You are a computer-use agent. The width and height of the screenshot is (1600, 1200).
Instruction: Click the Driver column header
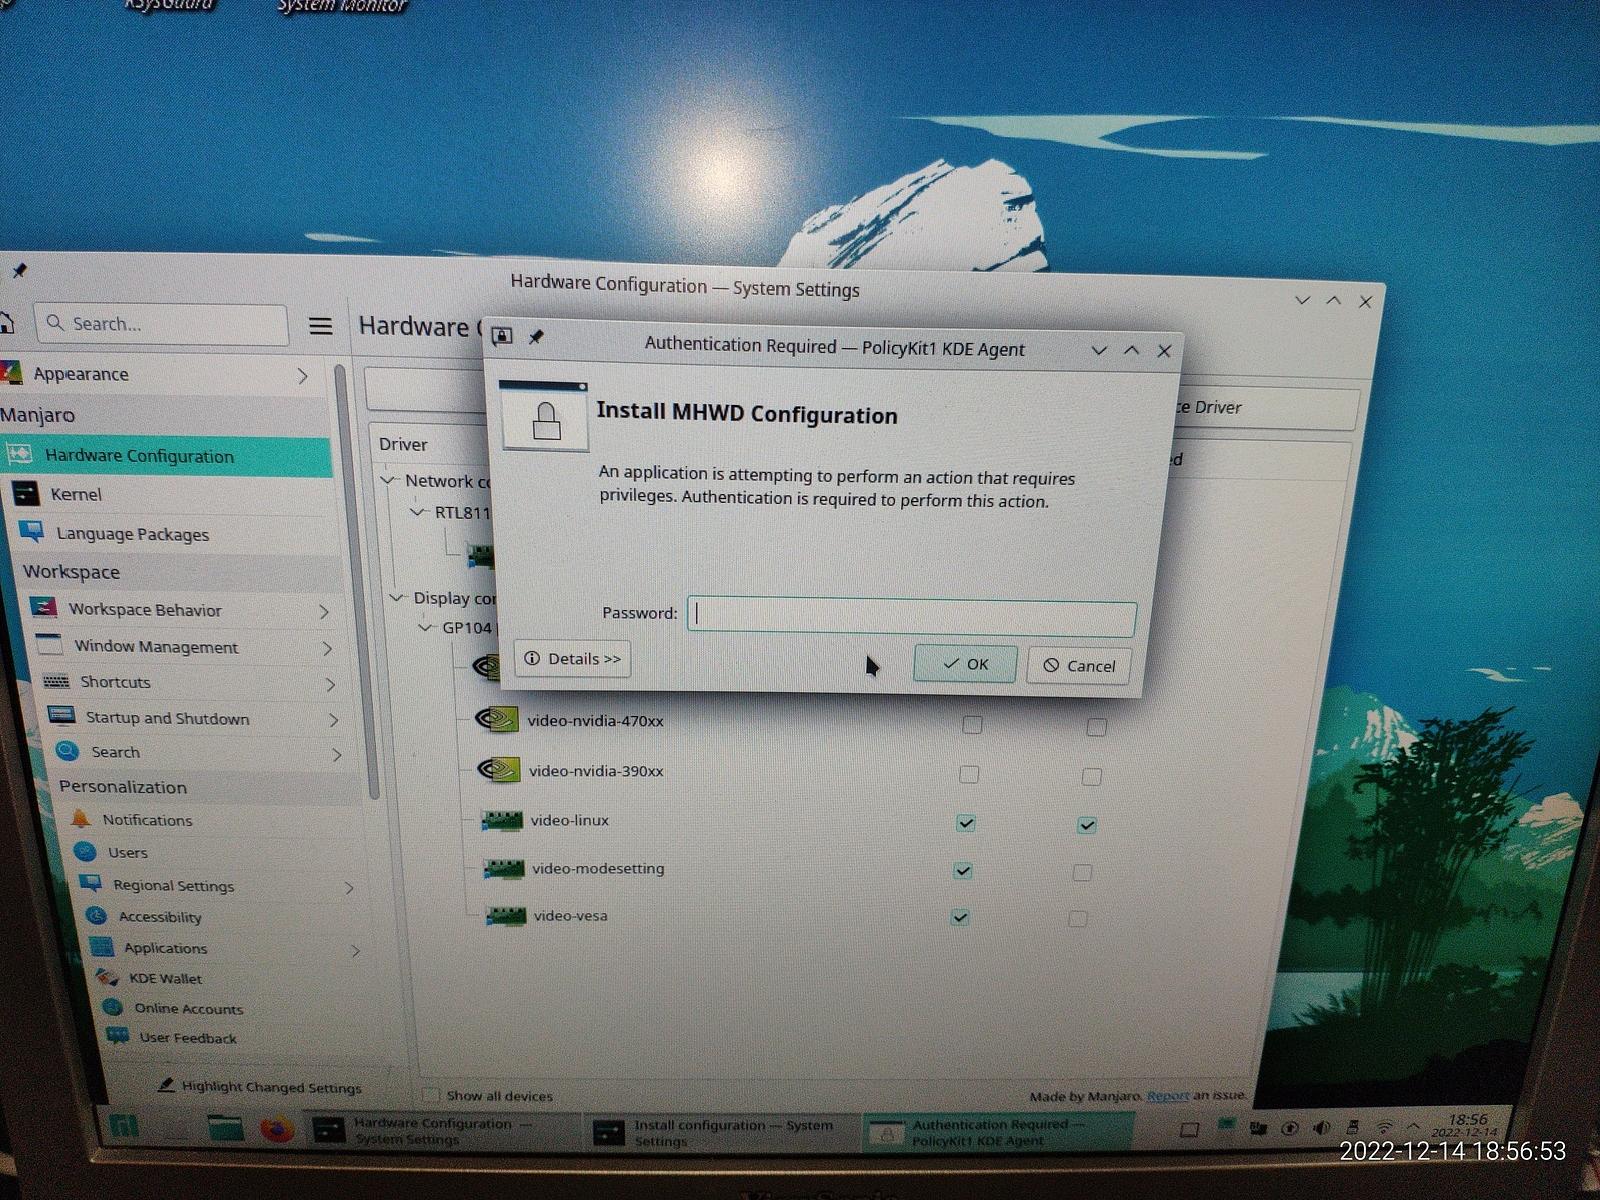pyautogui.click(x=403, y=444)
